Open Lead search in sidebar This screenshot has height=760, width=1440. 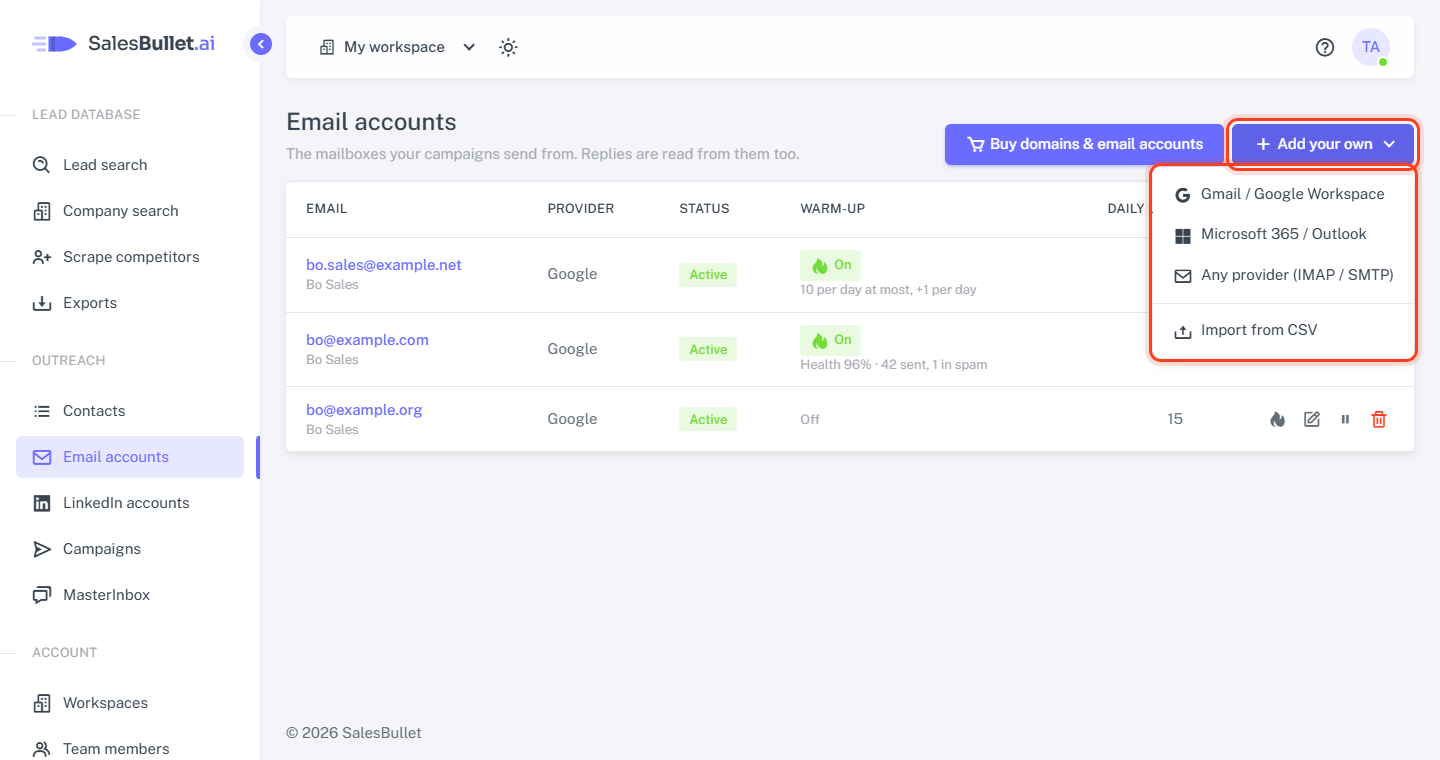(130, 165)
